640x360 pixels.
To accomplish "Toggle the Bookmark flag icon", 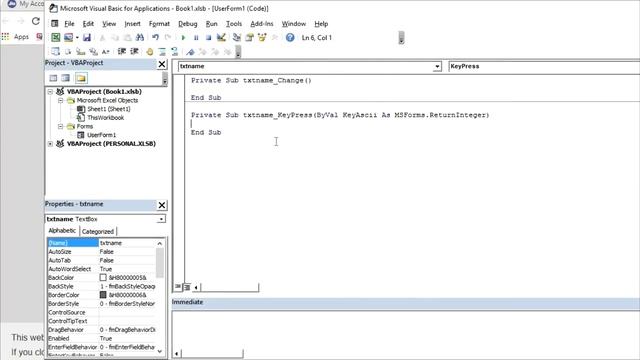I will 190,51.
